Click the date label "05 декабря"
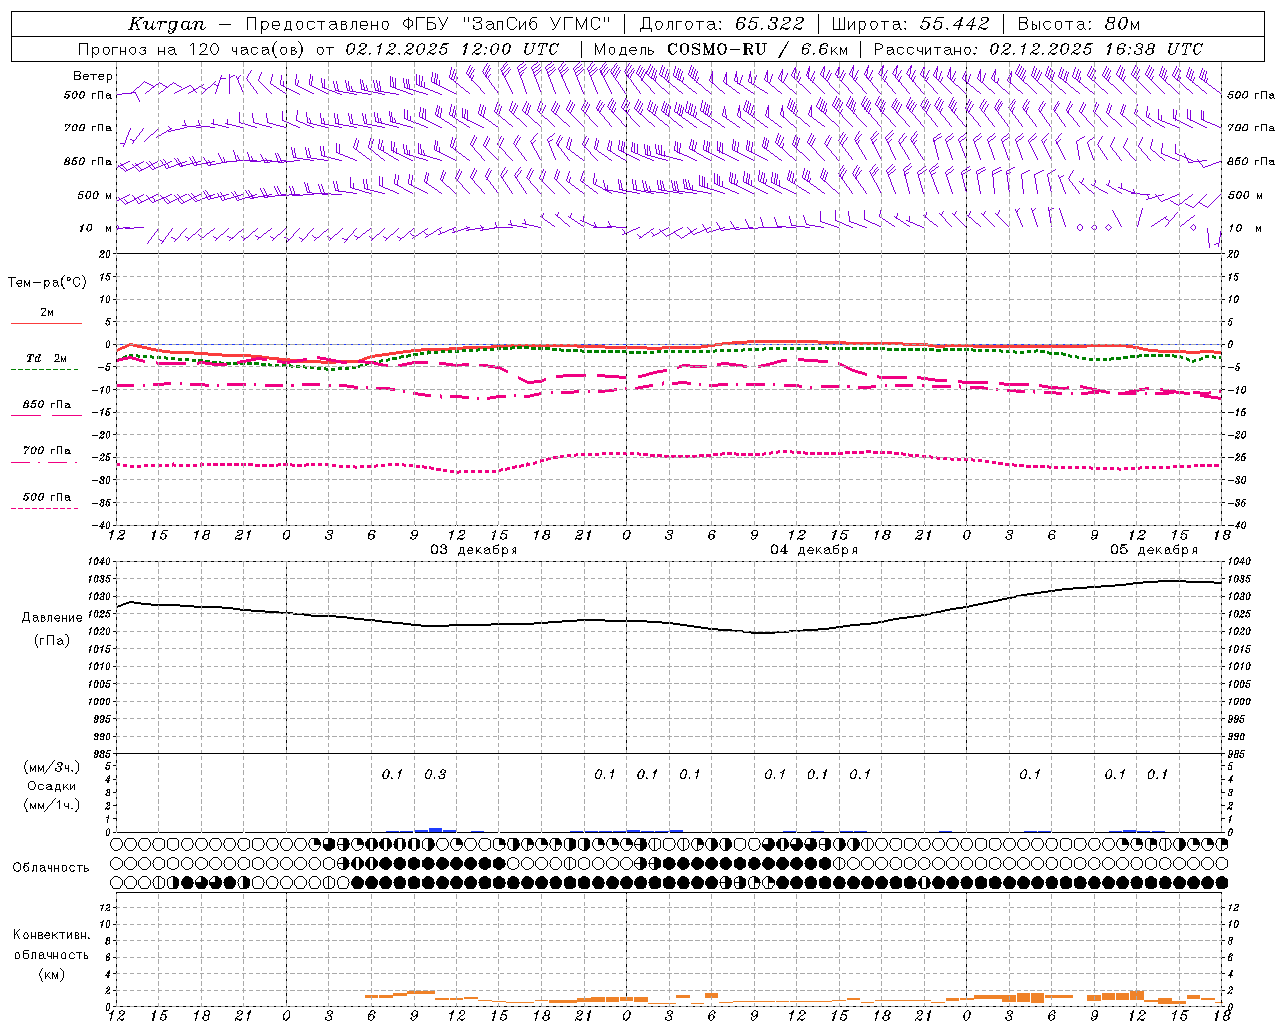This screenshot has height=1024, width=1280. [1154, 550]
